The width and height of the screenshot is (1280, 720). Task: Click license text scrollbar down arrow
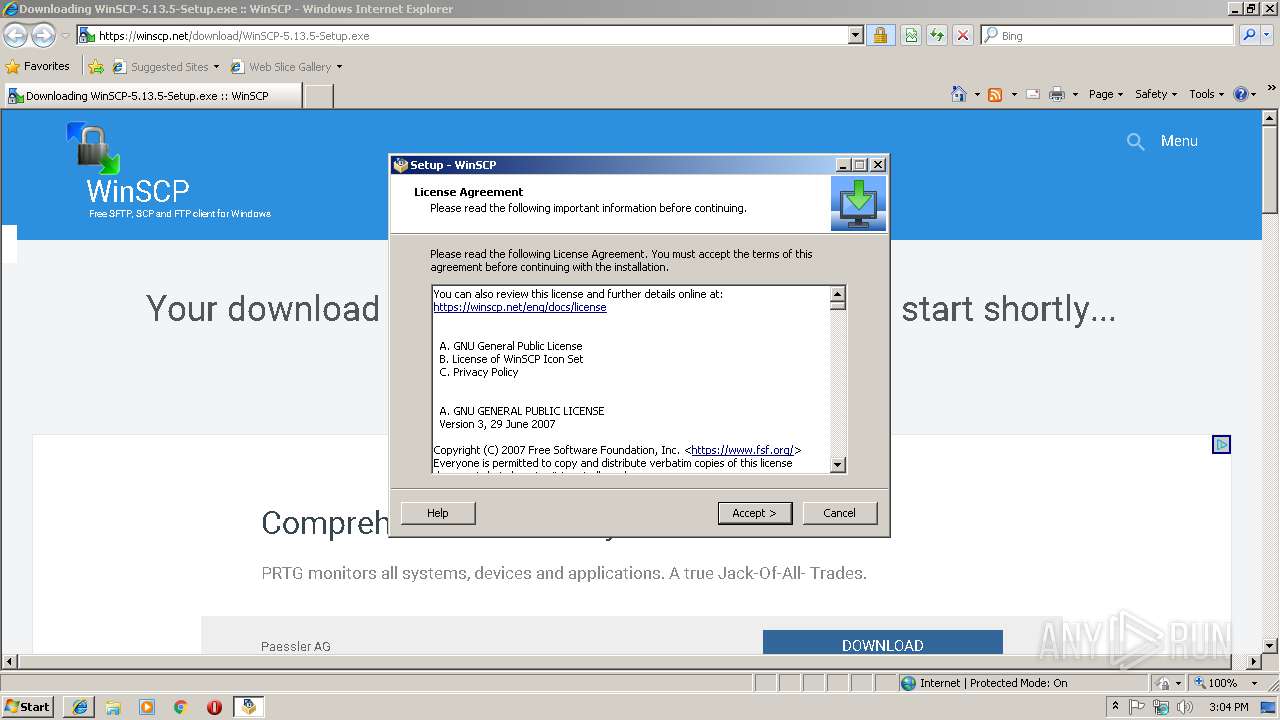838,465
